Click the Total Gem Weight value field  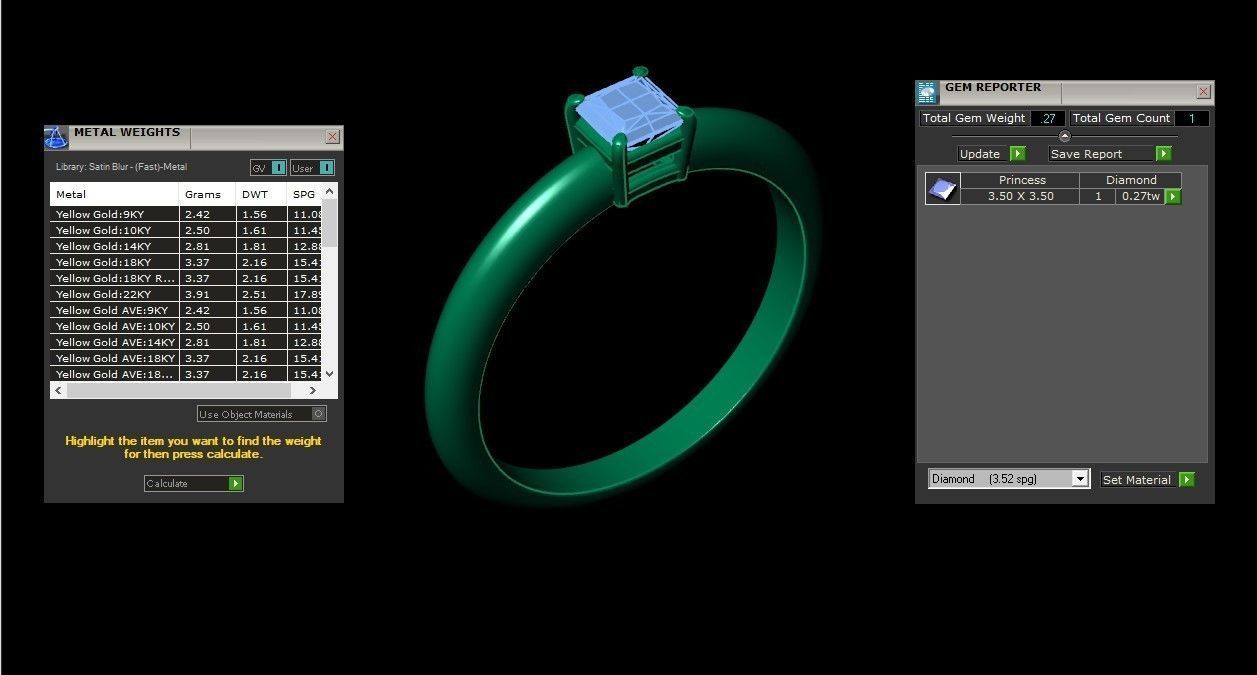[1047, 118]
